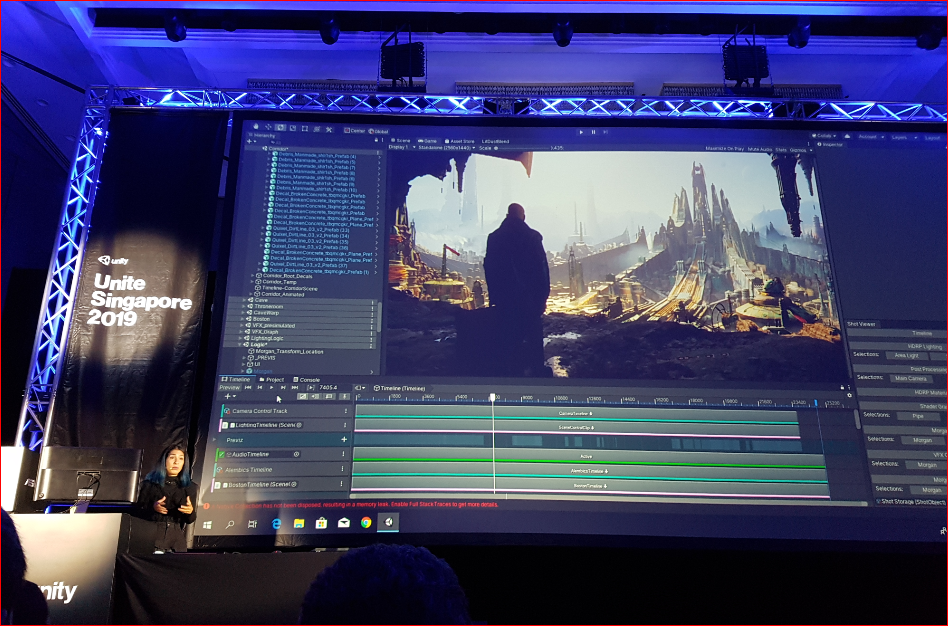Toggle Mute Audio in Game view
Screen dimensions: 948x626
[x=760, y=149]
